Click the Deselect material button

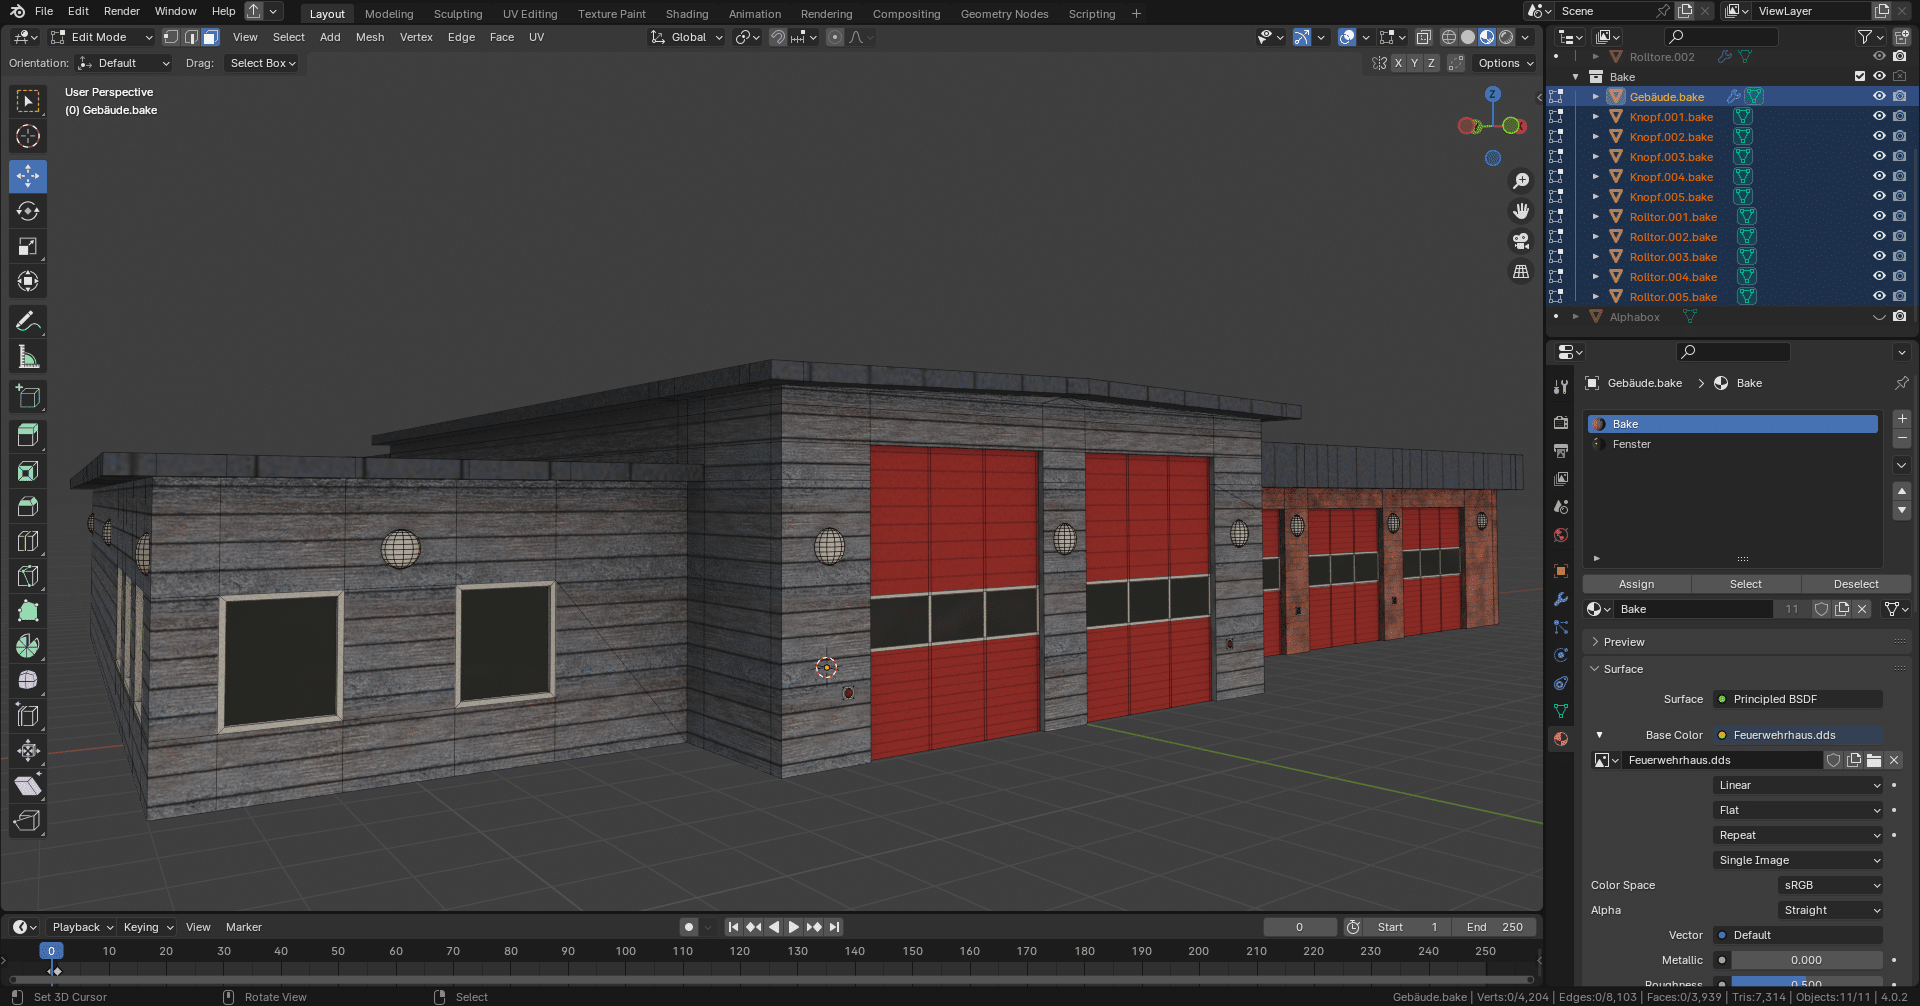click(1855, 584)
